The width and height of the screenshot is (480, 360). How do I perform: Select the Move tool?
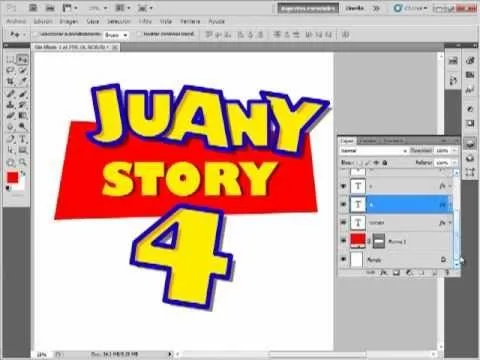[22, 60]
